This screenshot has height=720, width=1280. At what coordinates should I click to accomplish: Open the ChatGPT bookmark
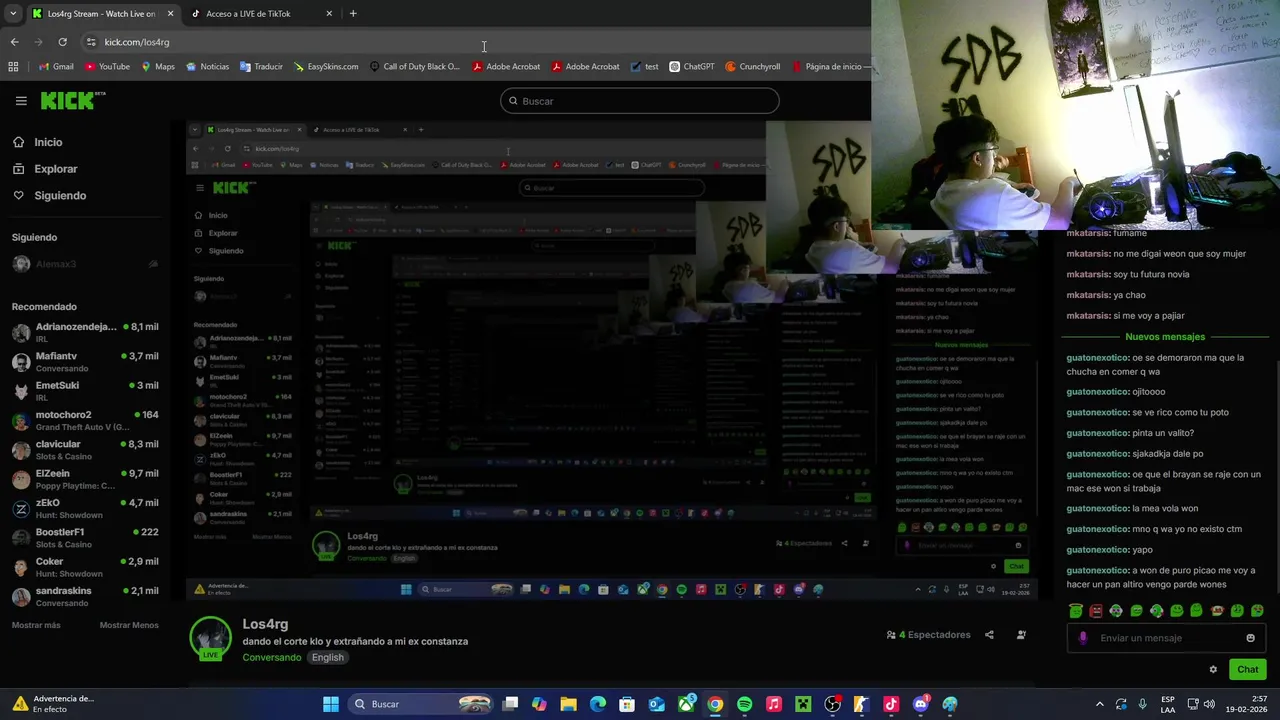(x=692, y=67)
